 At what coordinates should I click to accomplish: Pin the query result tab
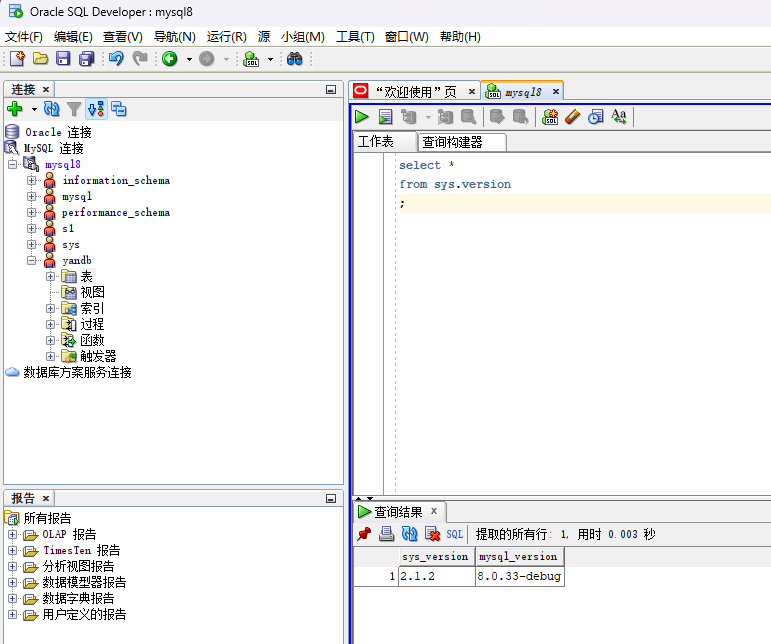coord(364,534)
